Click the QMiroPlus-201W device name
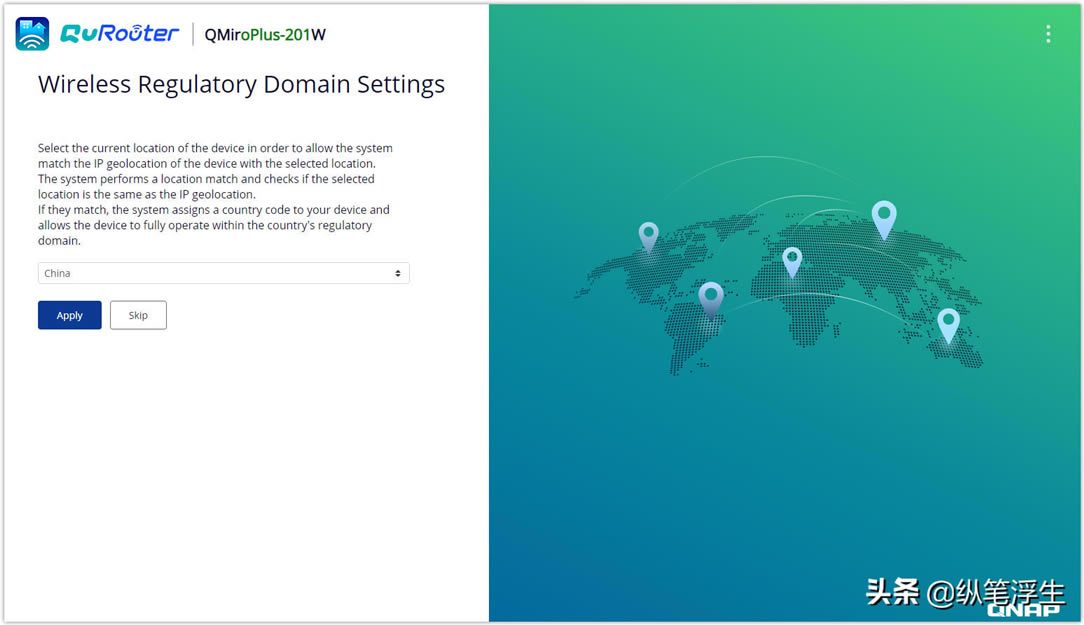The image size is (1084, 625). tap(265, 35)
